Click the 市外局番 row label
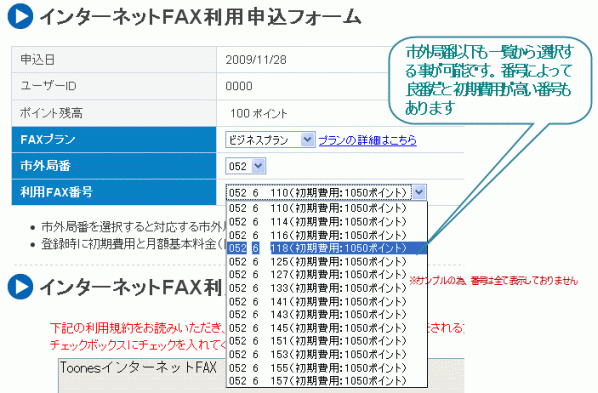Image resolution: width=598 pixels, height=393 pixels. [x=114, y=166]
